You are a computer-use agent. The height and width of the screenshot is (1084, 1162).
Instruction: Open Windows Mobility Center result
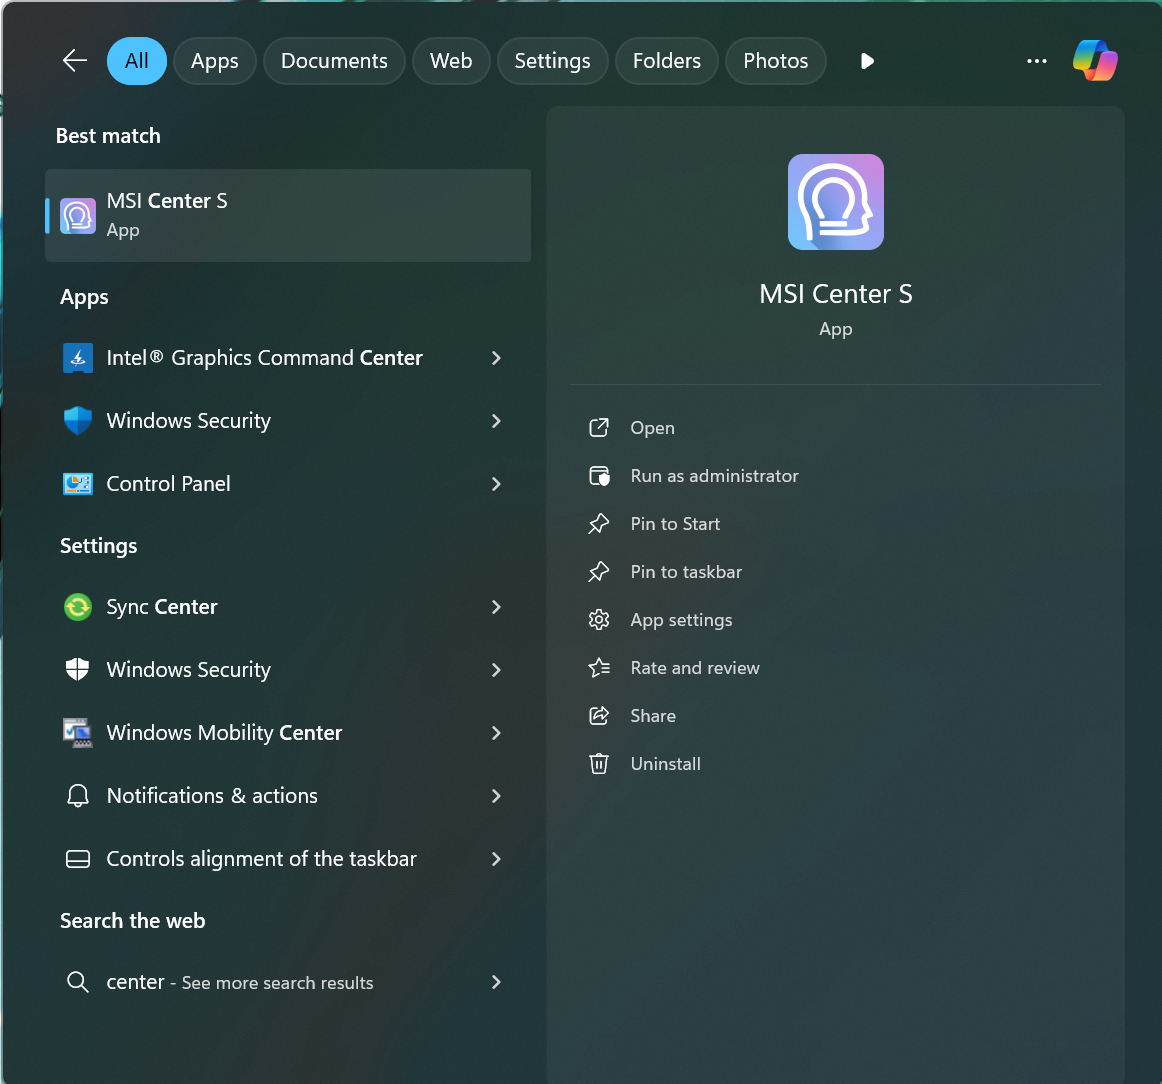224,733
